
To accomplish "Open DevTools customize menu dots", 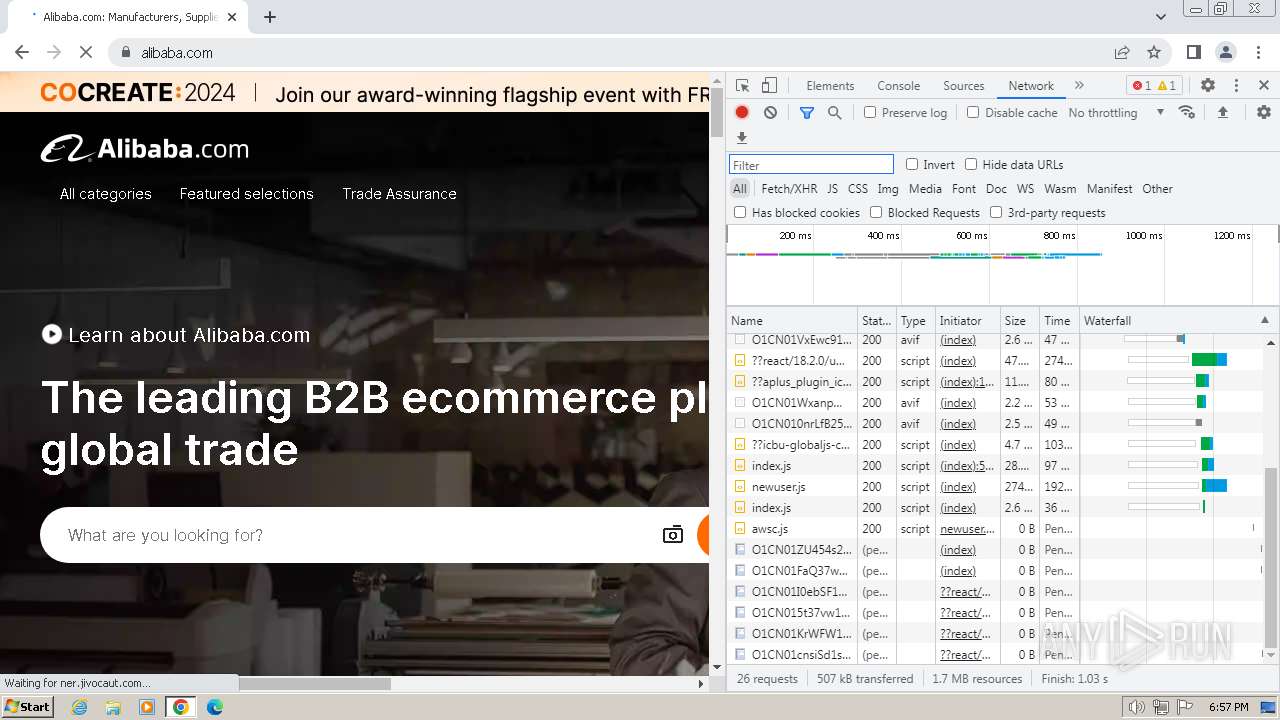I will click(1236, 86).
